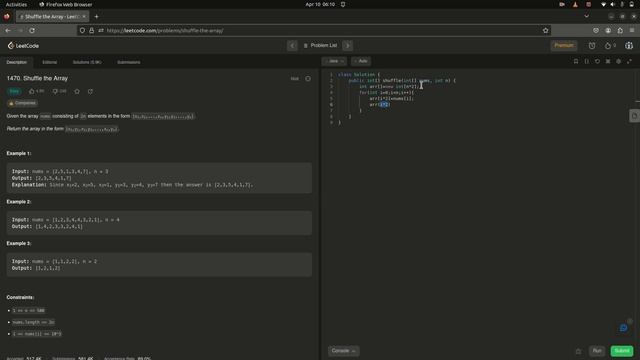Screen dimensions: 640x360
Task: Click the editor shortcuts icon
Action: (608, 61)
